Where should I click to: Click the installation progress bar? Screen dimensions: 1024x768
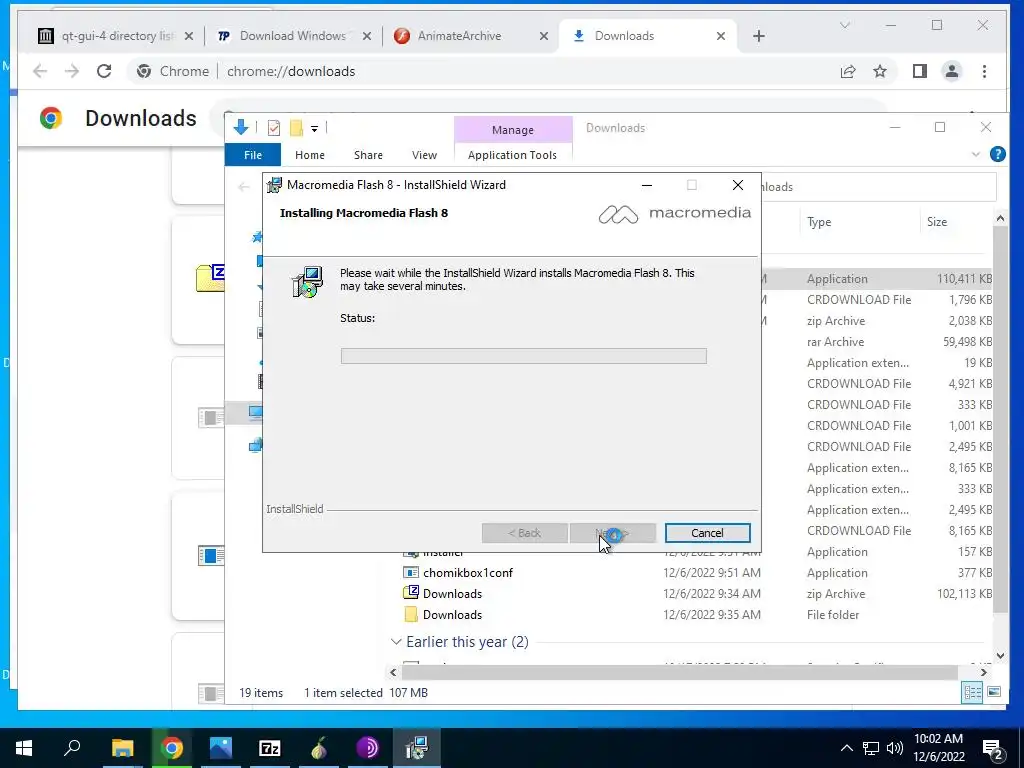tap(524, 355)
